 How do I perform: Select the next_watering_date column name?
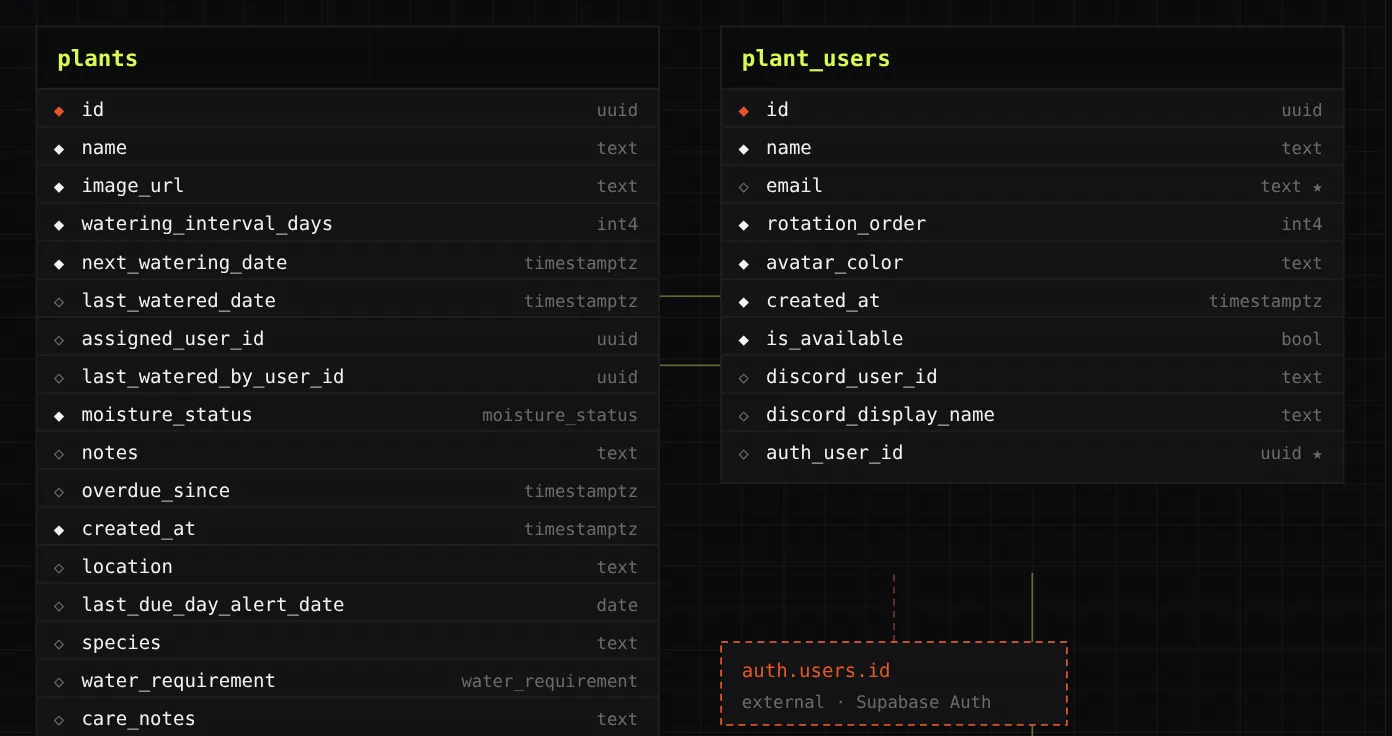(184, 263)
